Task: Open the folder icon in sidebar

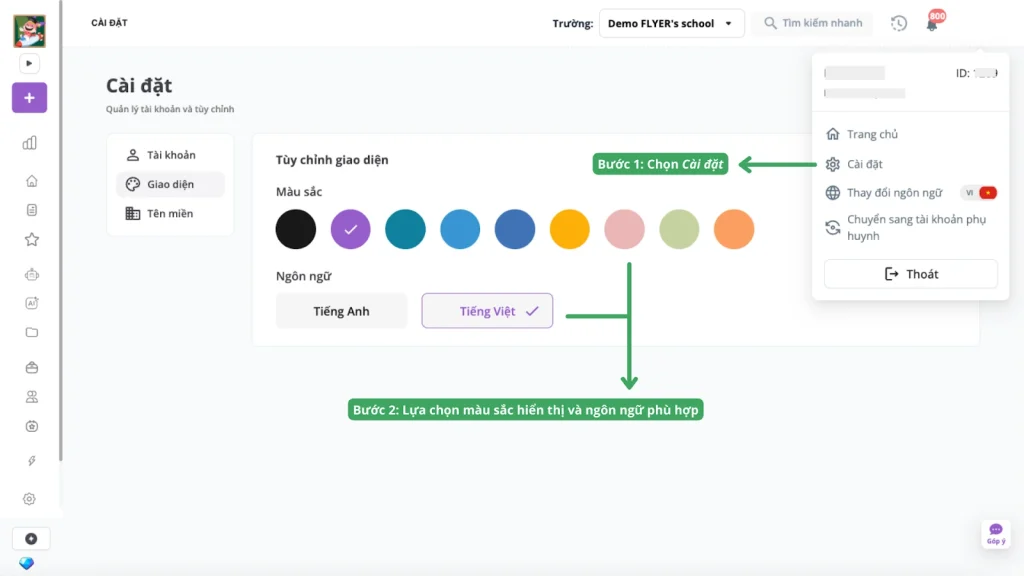Action: [31, 332]
